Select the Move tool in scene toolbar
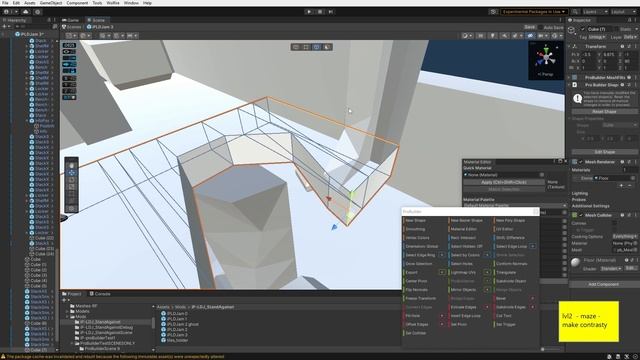640x360 pixels. [71, 173]
